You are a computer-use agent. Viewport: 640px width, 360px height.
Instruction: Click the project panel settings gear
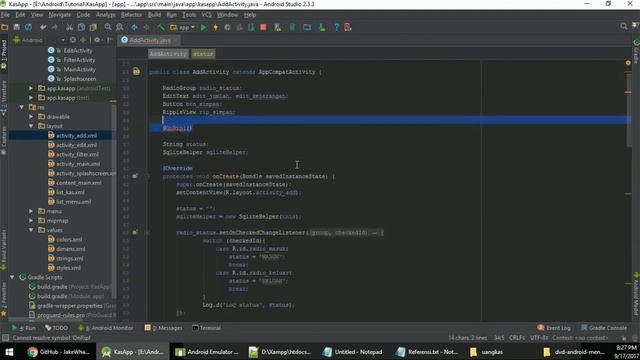click(97, 40)
